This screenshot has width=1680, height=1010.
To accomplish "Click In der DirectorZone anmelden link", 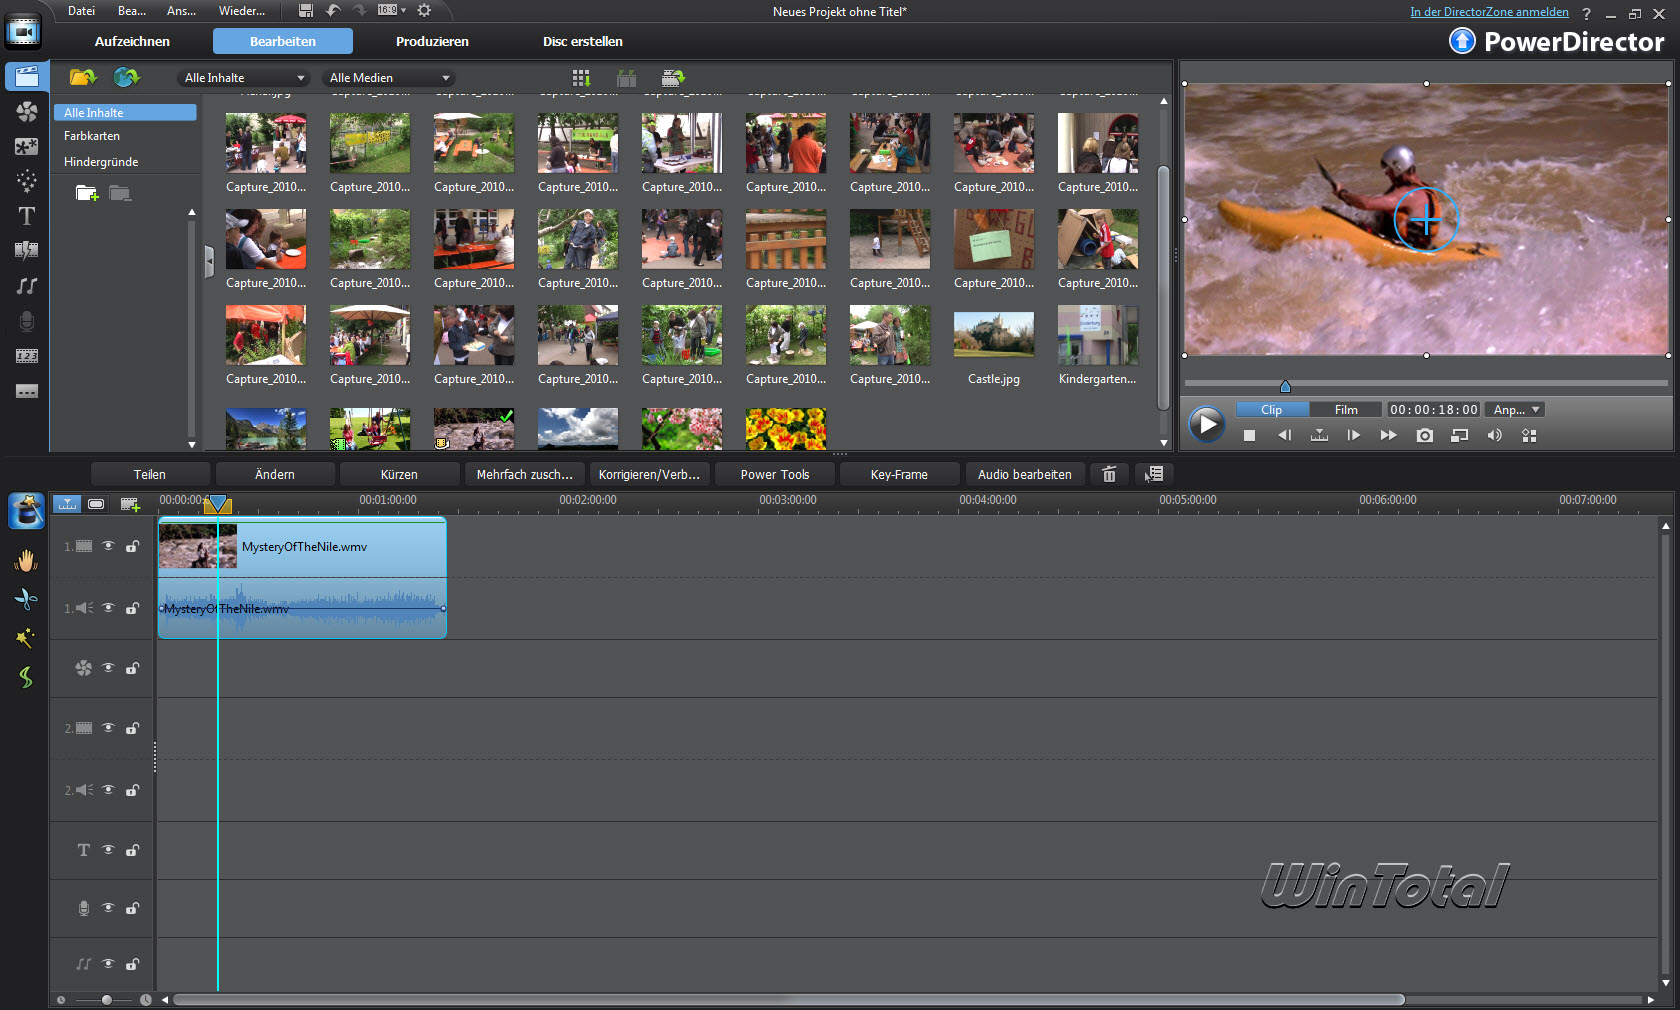I will coord(1489,12).
